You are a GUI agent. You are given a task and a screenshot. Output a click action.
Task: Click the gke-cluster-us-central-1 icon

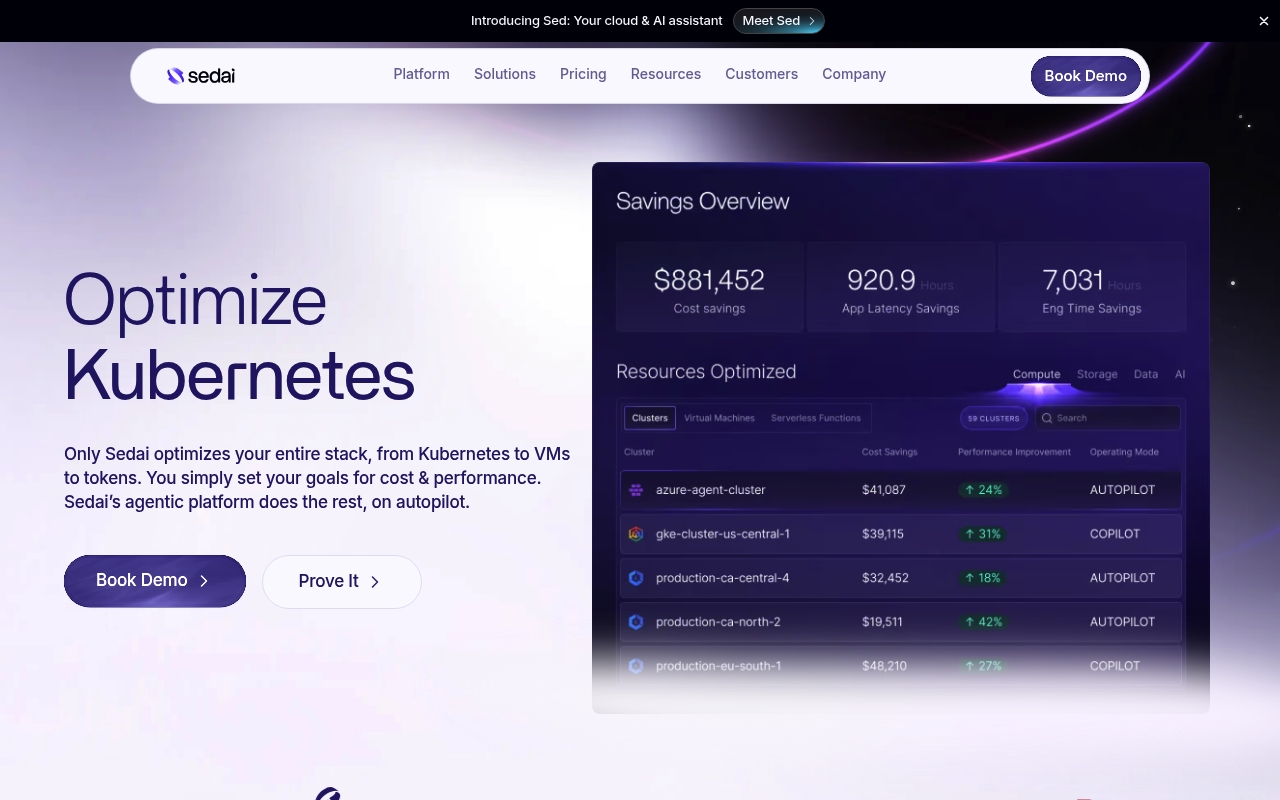(636, 534)
